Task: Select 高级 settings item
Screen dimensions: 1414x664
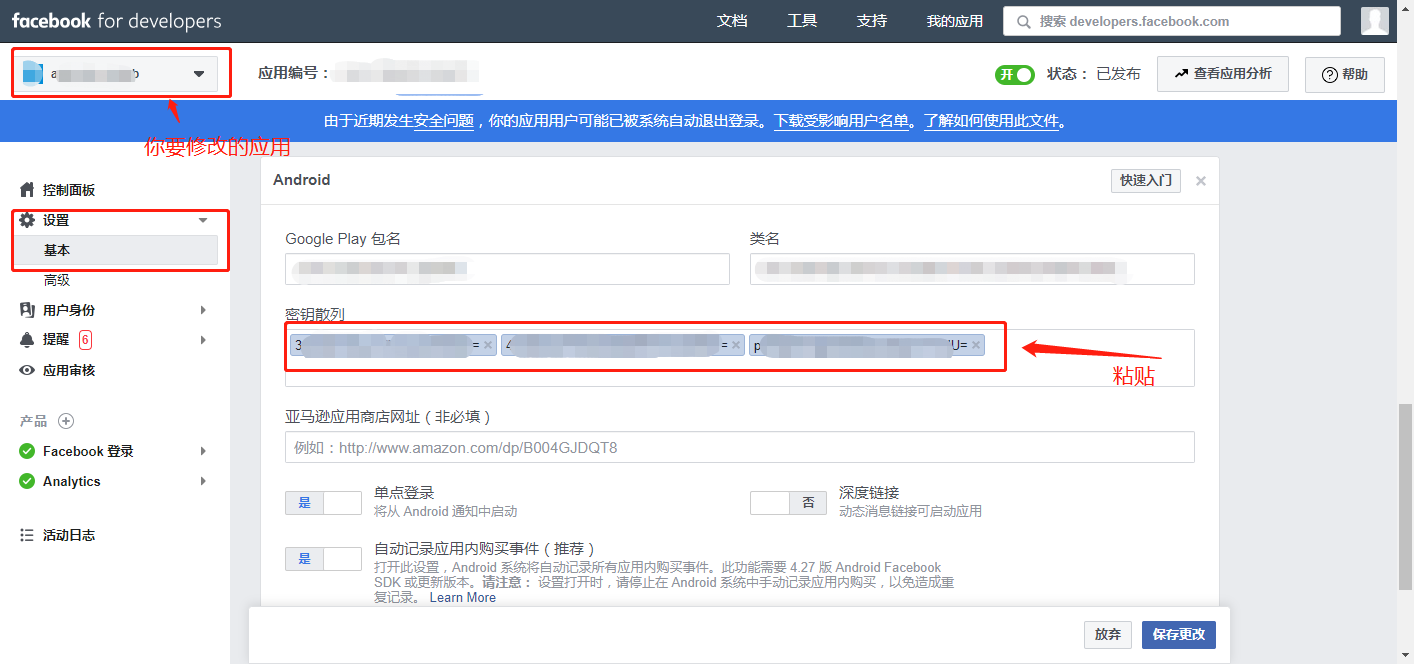Action: point(57,280)
